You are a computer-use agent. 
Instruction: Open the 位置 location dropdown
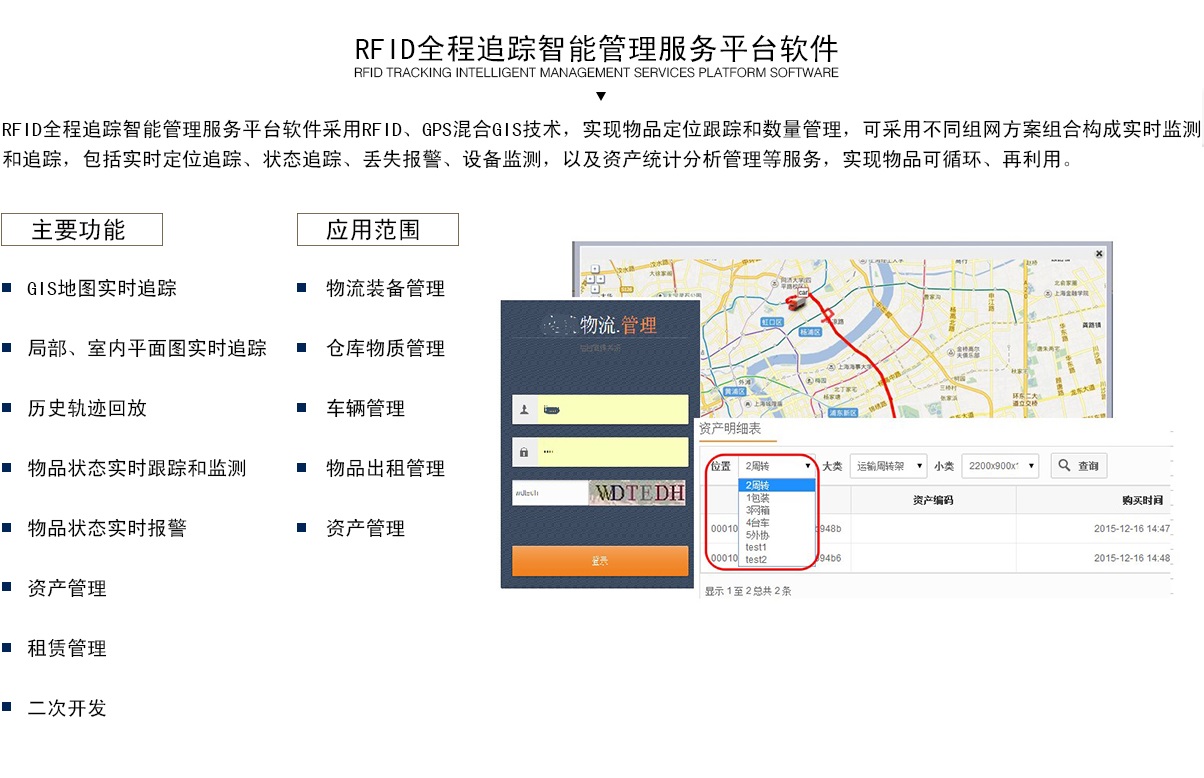tap(777, 466)
